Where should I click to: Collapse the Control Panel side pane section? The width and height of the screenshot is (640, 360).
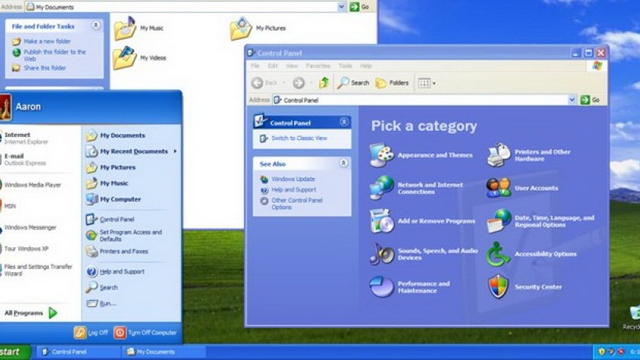tap(344, 122)
